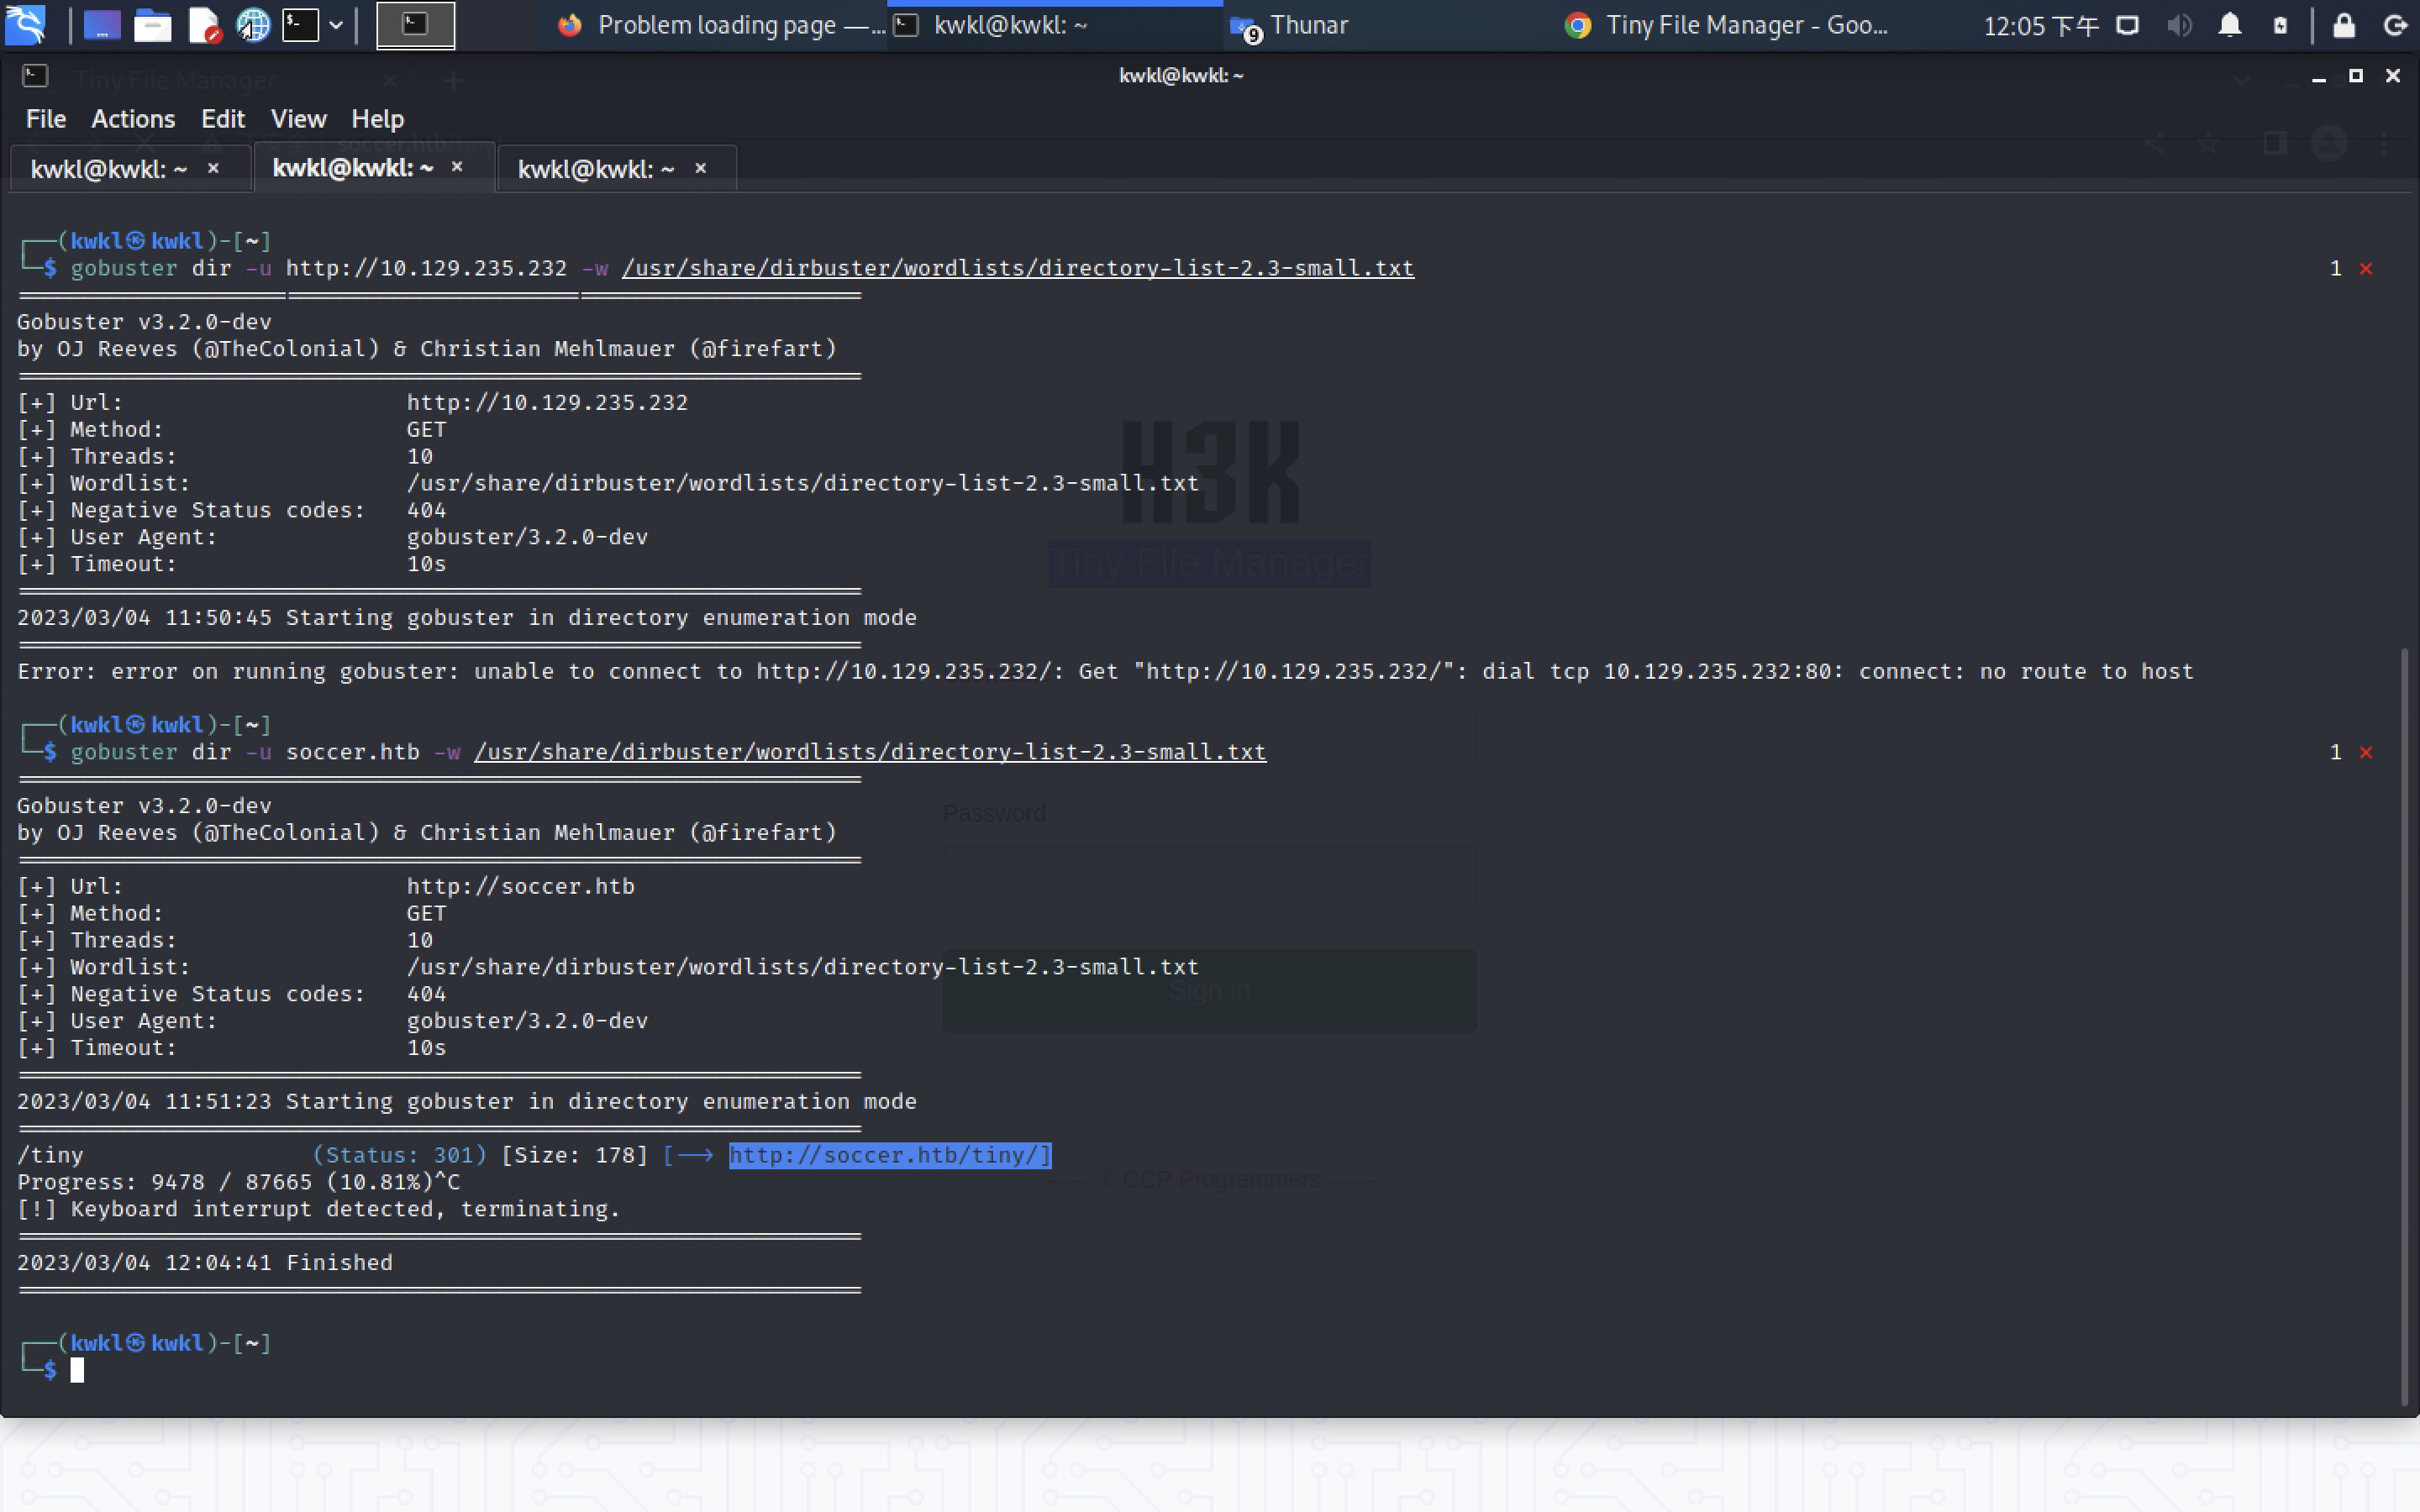Click the power manager battery icon

pyautogui.click(x=2280, y=25)
